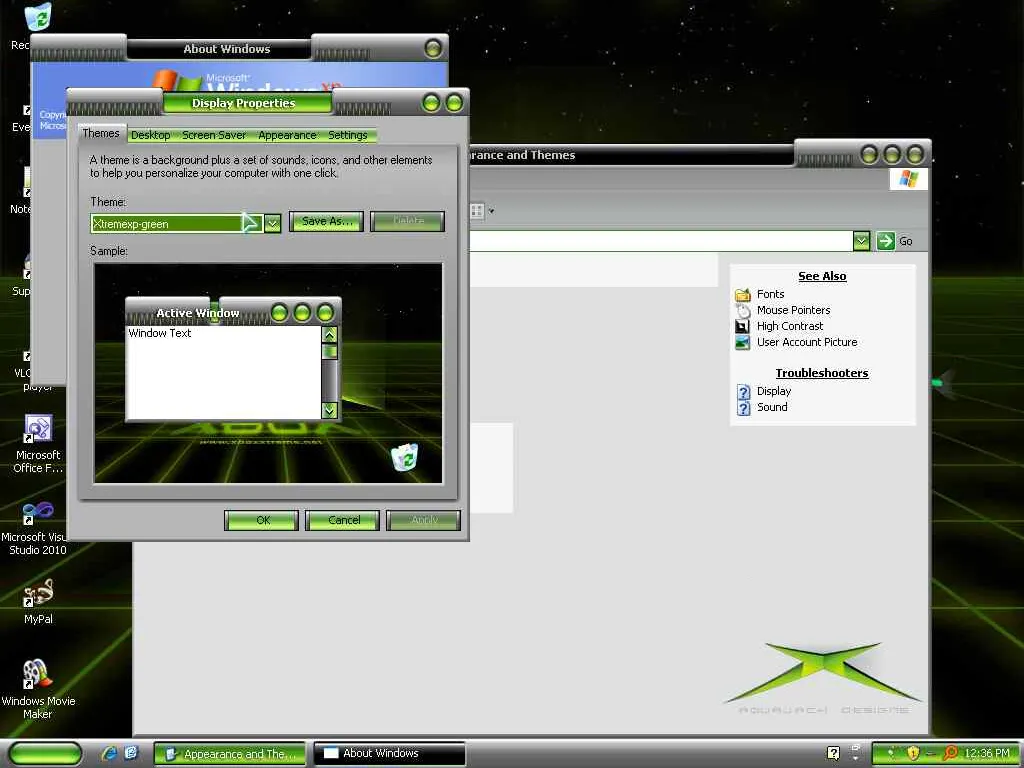Click the system clock 12:36 PM

(x=987, y=754)
